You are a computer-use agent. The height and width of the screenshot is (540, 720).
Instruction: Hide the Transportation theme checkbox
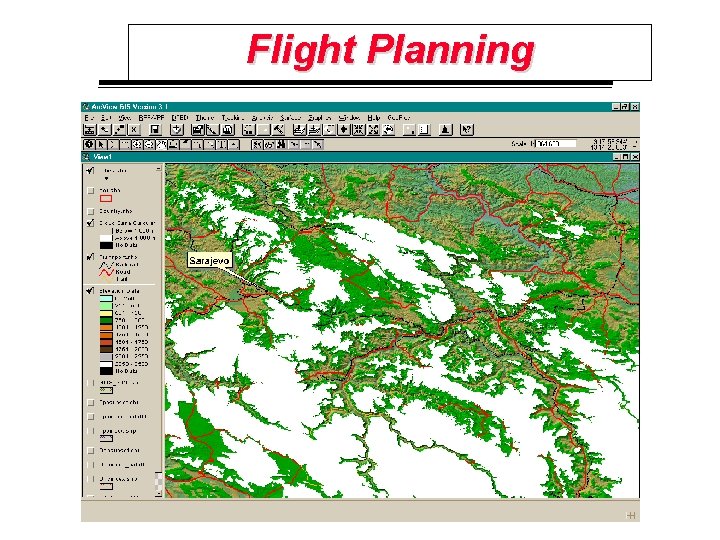tap(90, 257)
